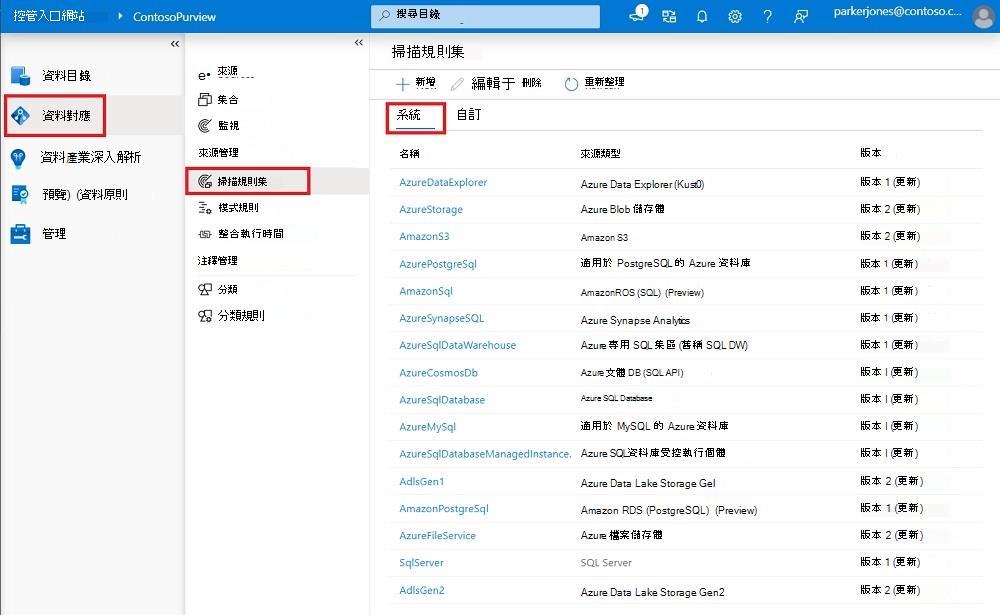Focus the 搜尋目錄 search box

pyautogui.click(x=485, y=16)
